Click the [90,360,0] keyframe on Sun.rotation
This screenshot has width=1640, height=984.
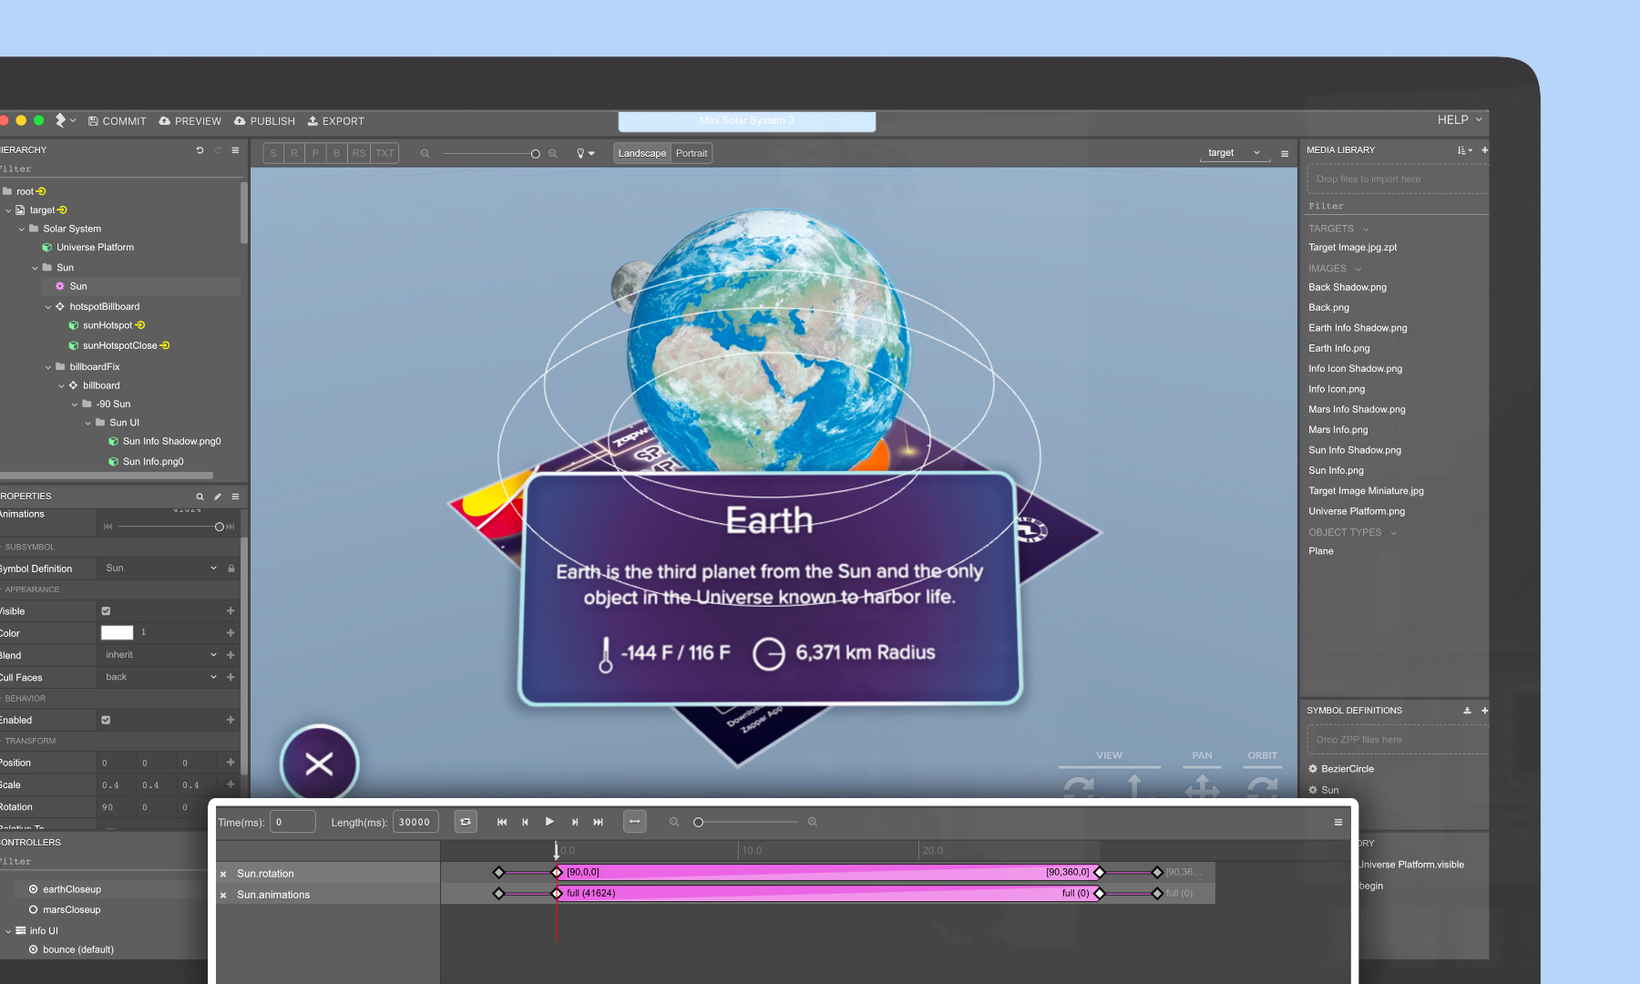1099,872
